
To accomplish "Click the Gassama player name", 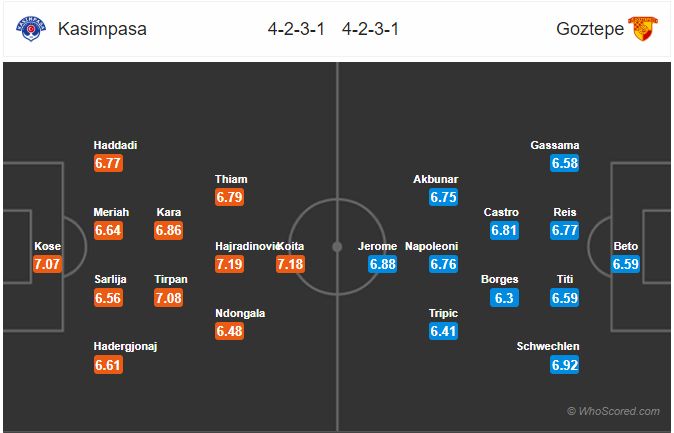I will tap(555, 145).
